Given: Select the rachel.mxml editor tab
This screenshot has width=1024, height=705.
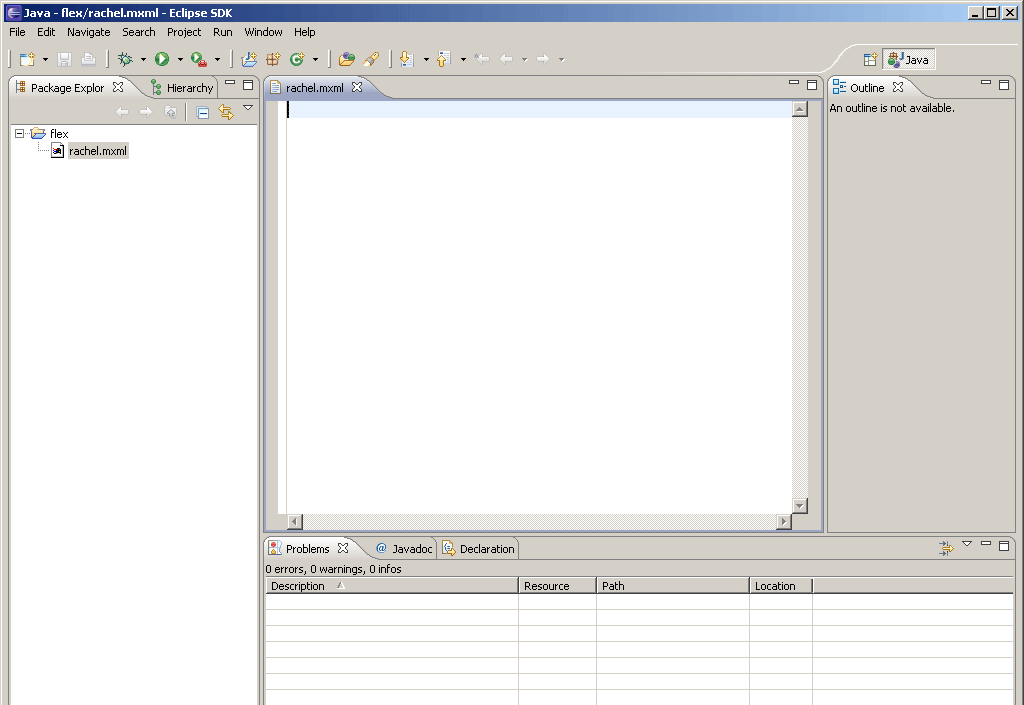Looking at the screenshot, I should [314, 87].
